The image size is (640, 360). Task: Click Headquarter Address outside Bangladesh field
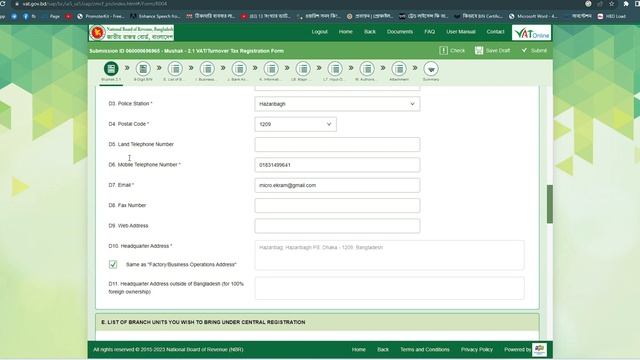[x=389, y=288]
